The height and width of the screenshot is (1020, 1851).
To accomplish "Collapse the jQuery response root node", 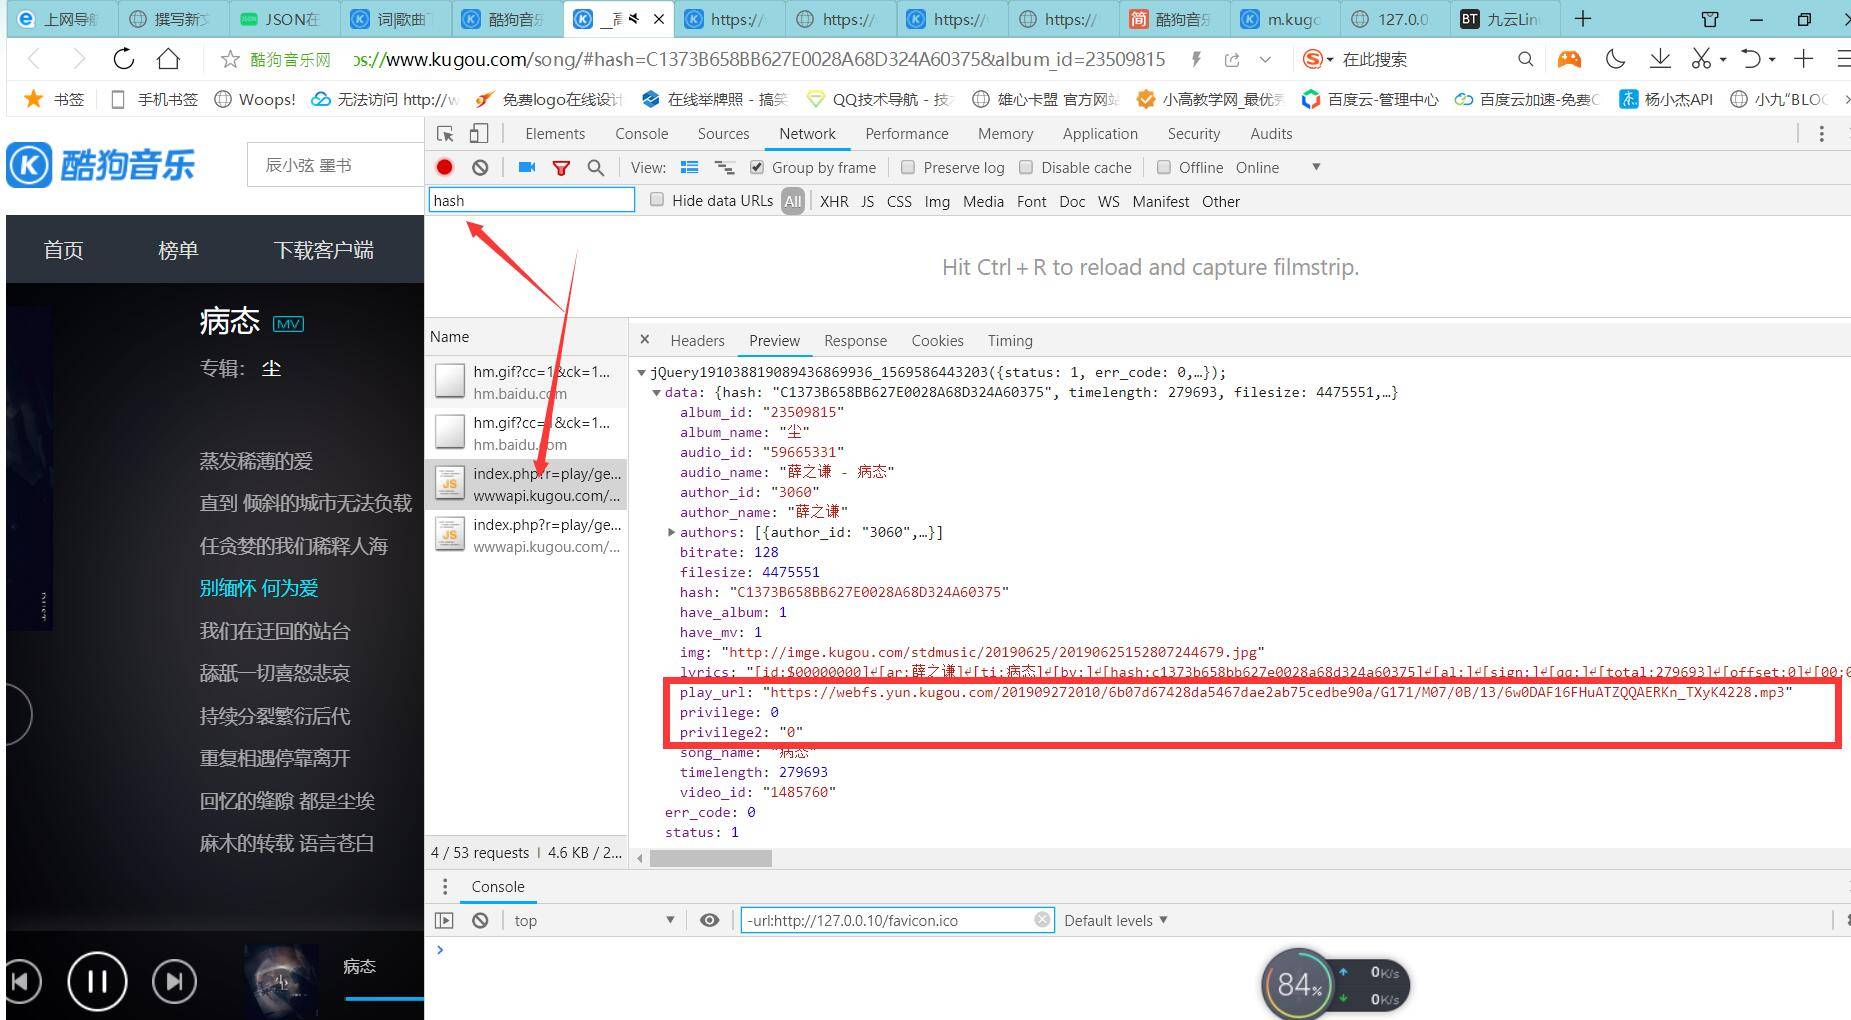I will pos(642,372).
